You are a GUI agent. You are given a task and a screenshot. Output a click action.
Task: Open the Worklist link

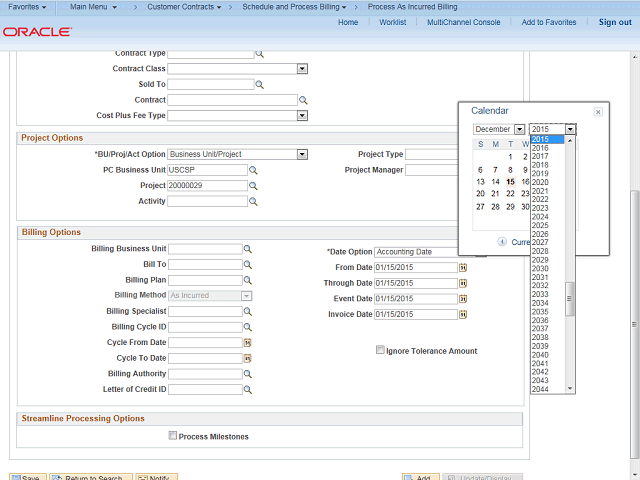coord(392,22)
